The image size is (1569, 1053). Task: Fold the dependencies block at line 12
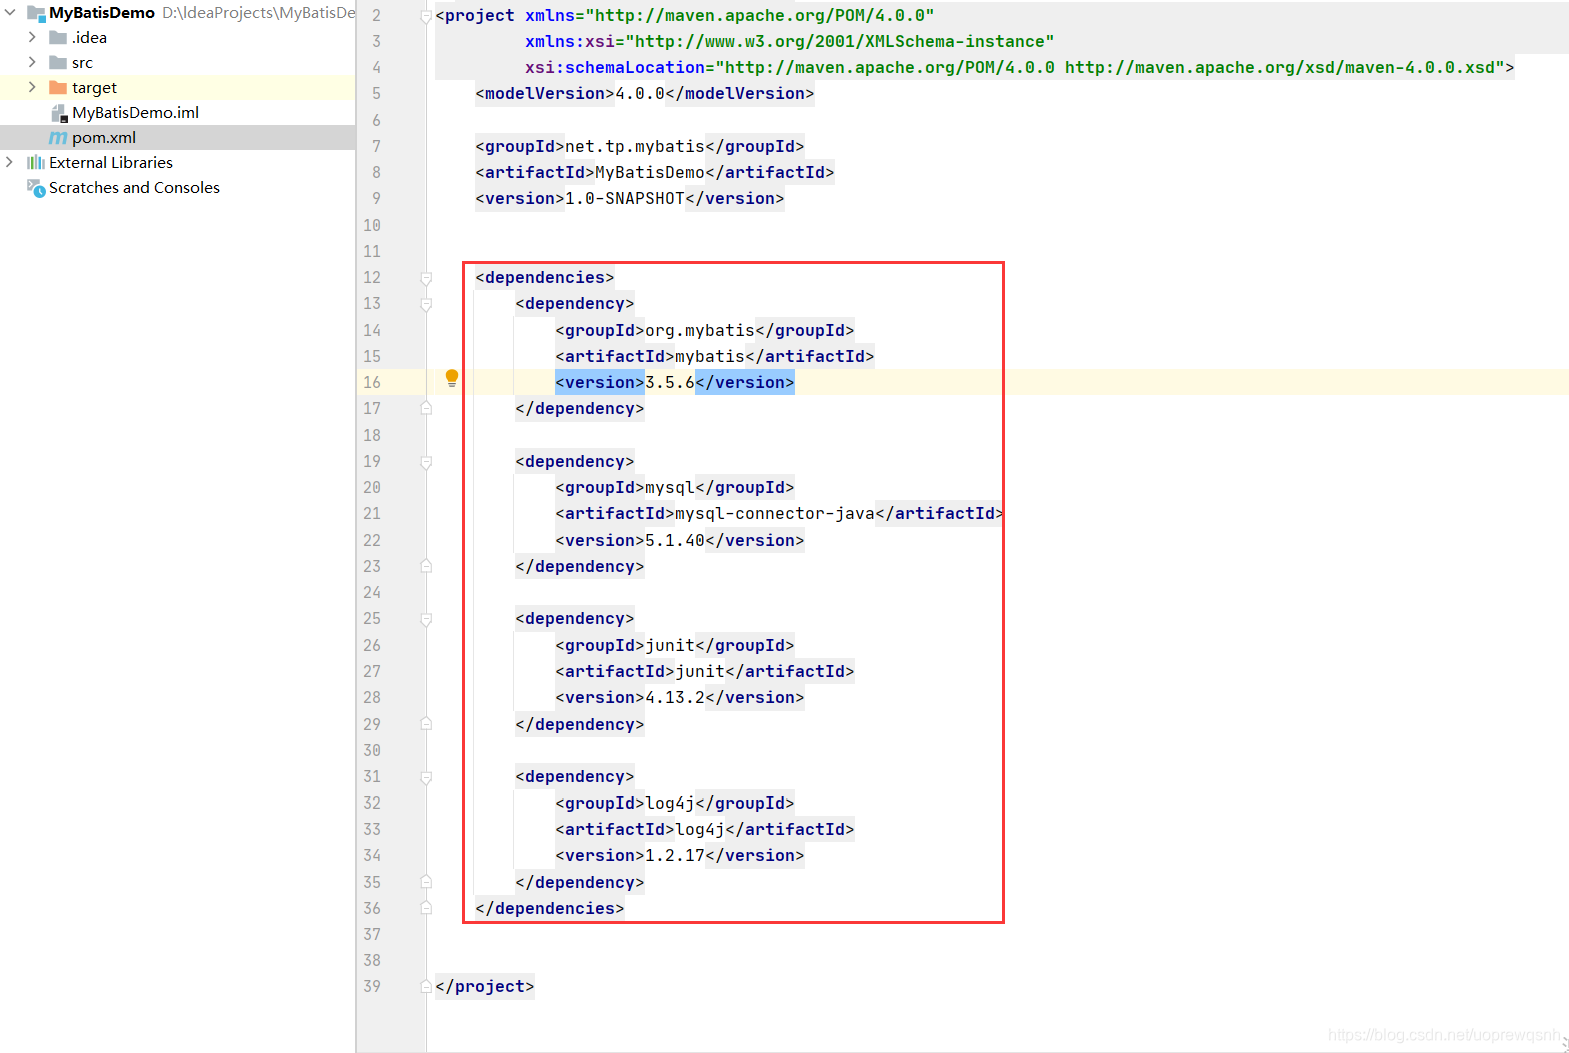click(426, 278)
